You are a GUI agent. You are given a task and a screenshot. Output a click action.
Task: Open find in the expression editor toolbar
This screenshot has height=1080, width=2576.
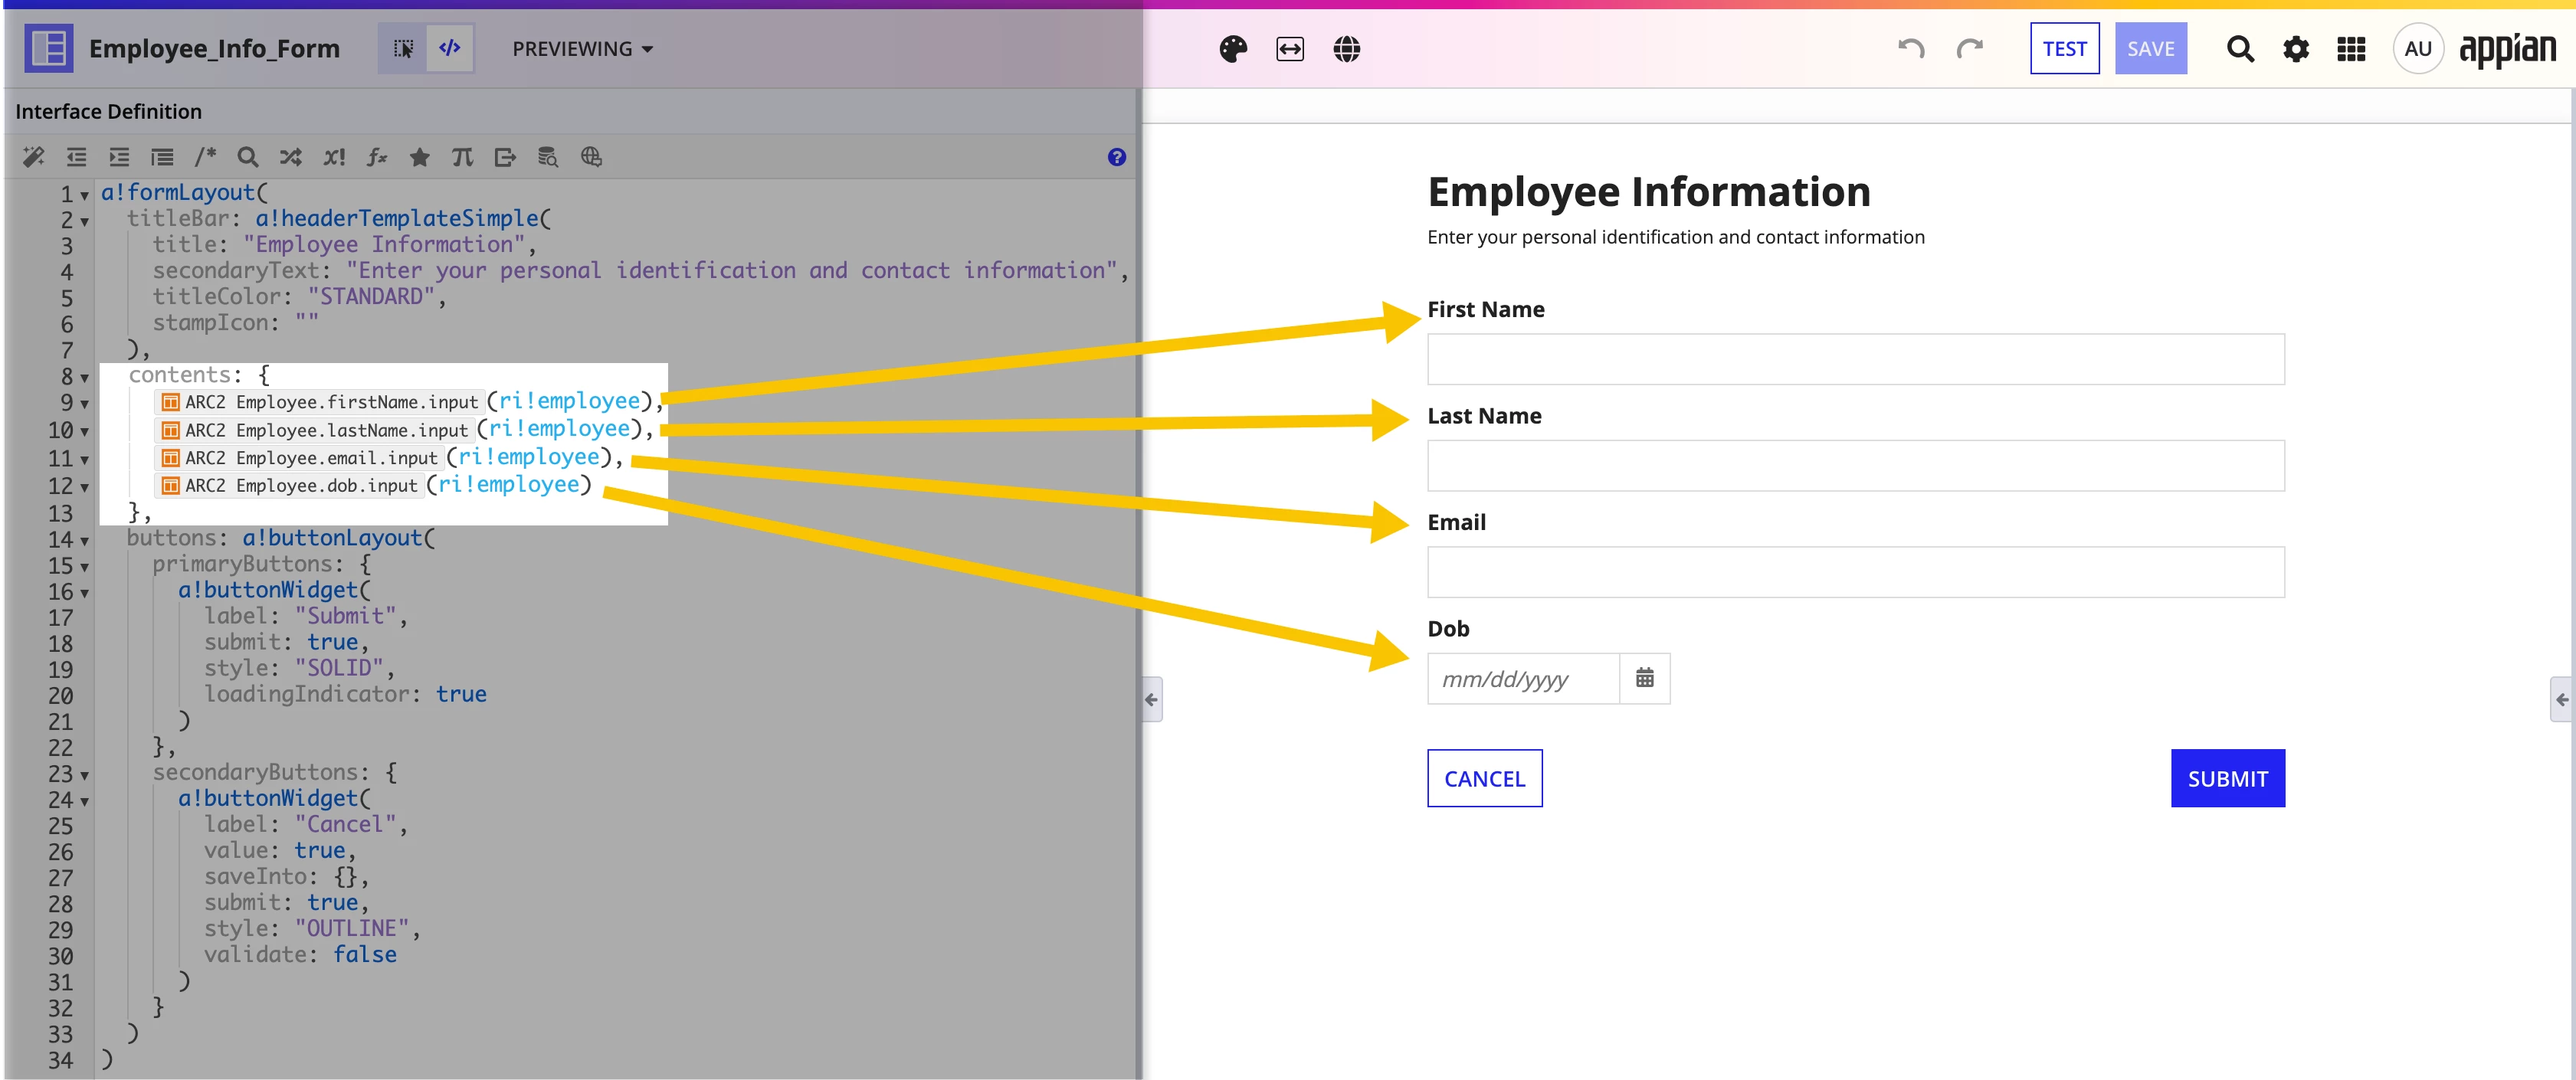point(248,157)
